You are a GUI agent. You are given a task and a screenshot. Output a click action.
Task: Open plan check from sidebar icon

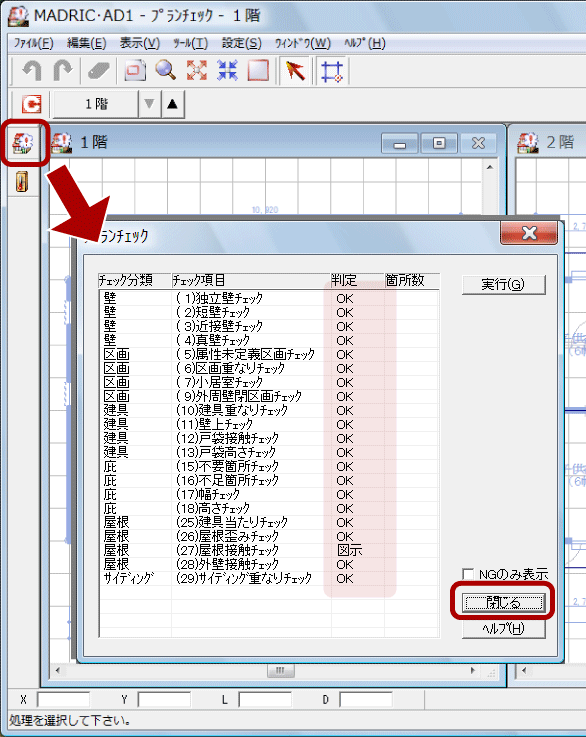pyautogui.click(x=23, y=143)
